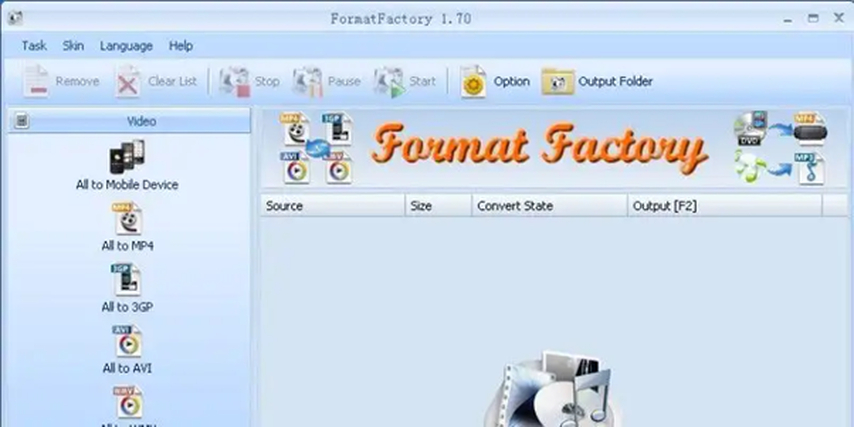Click the Stop toolbar icon
The image size is (854, 427).
tap(235, 82)
